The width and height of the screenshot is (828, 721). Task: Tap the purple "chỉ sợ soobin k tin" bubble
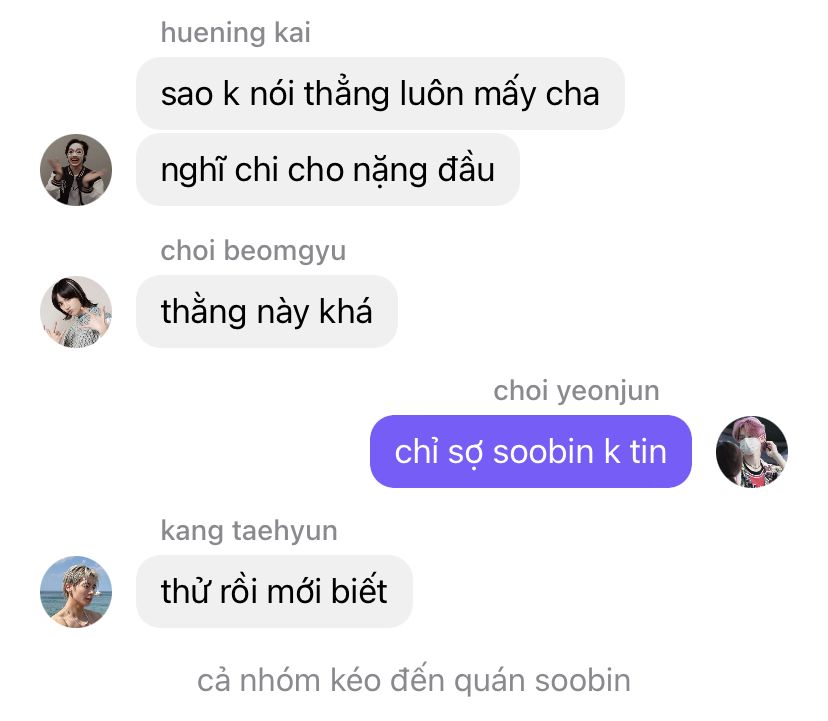(531, 452)
